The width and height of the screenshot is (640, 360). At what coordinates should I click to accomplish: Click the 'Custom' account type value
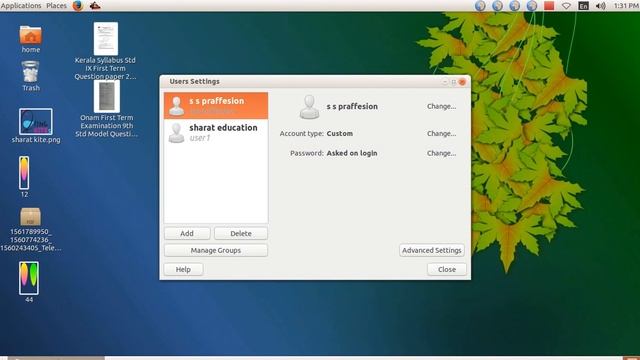click(x=340, y=133)
